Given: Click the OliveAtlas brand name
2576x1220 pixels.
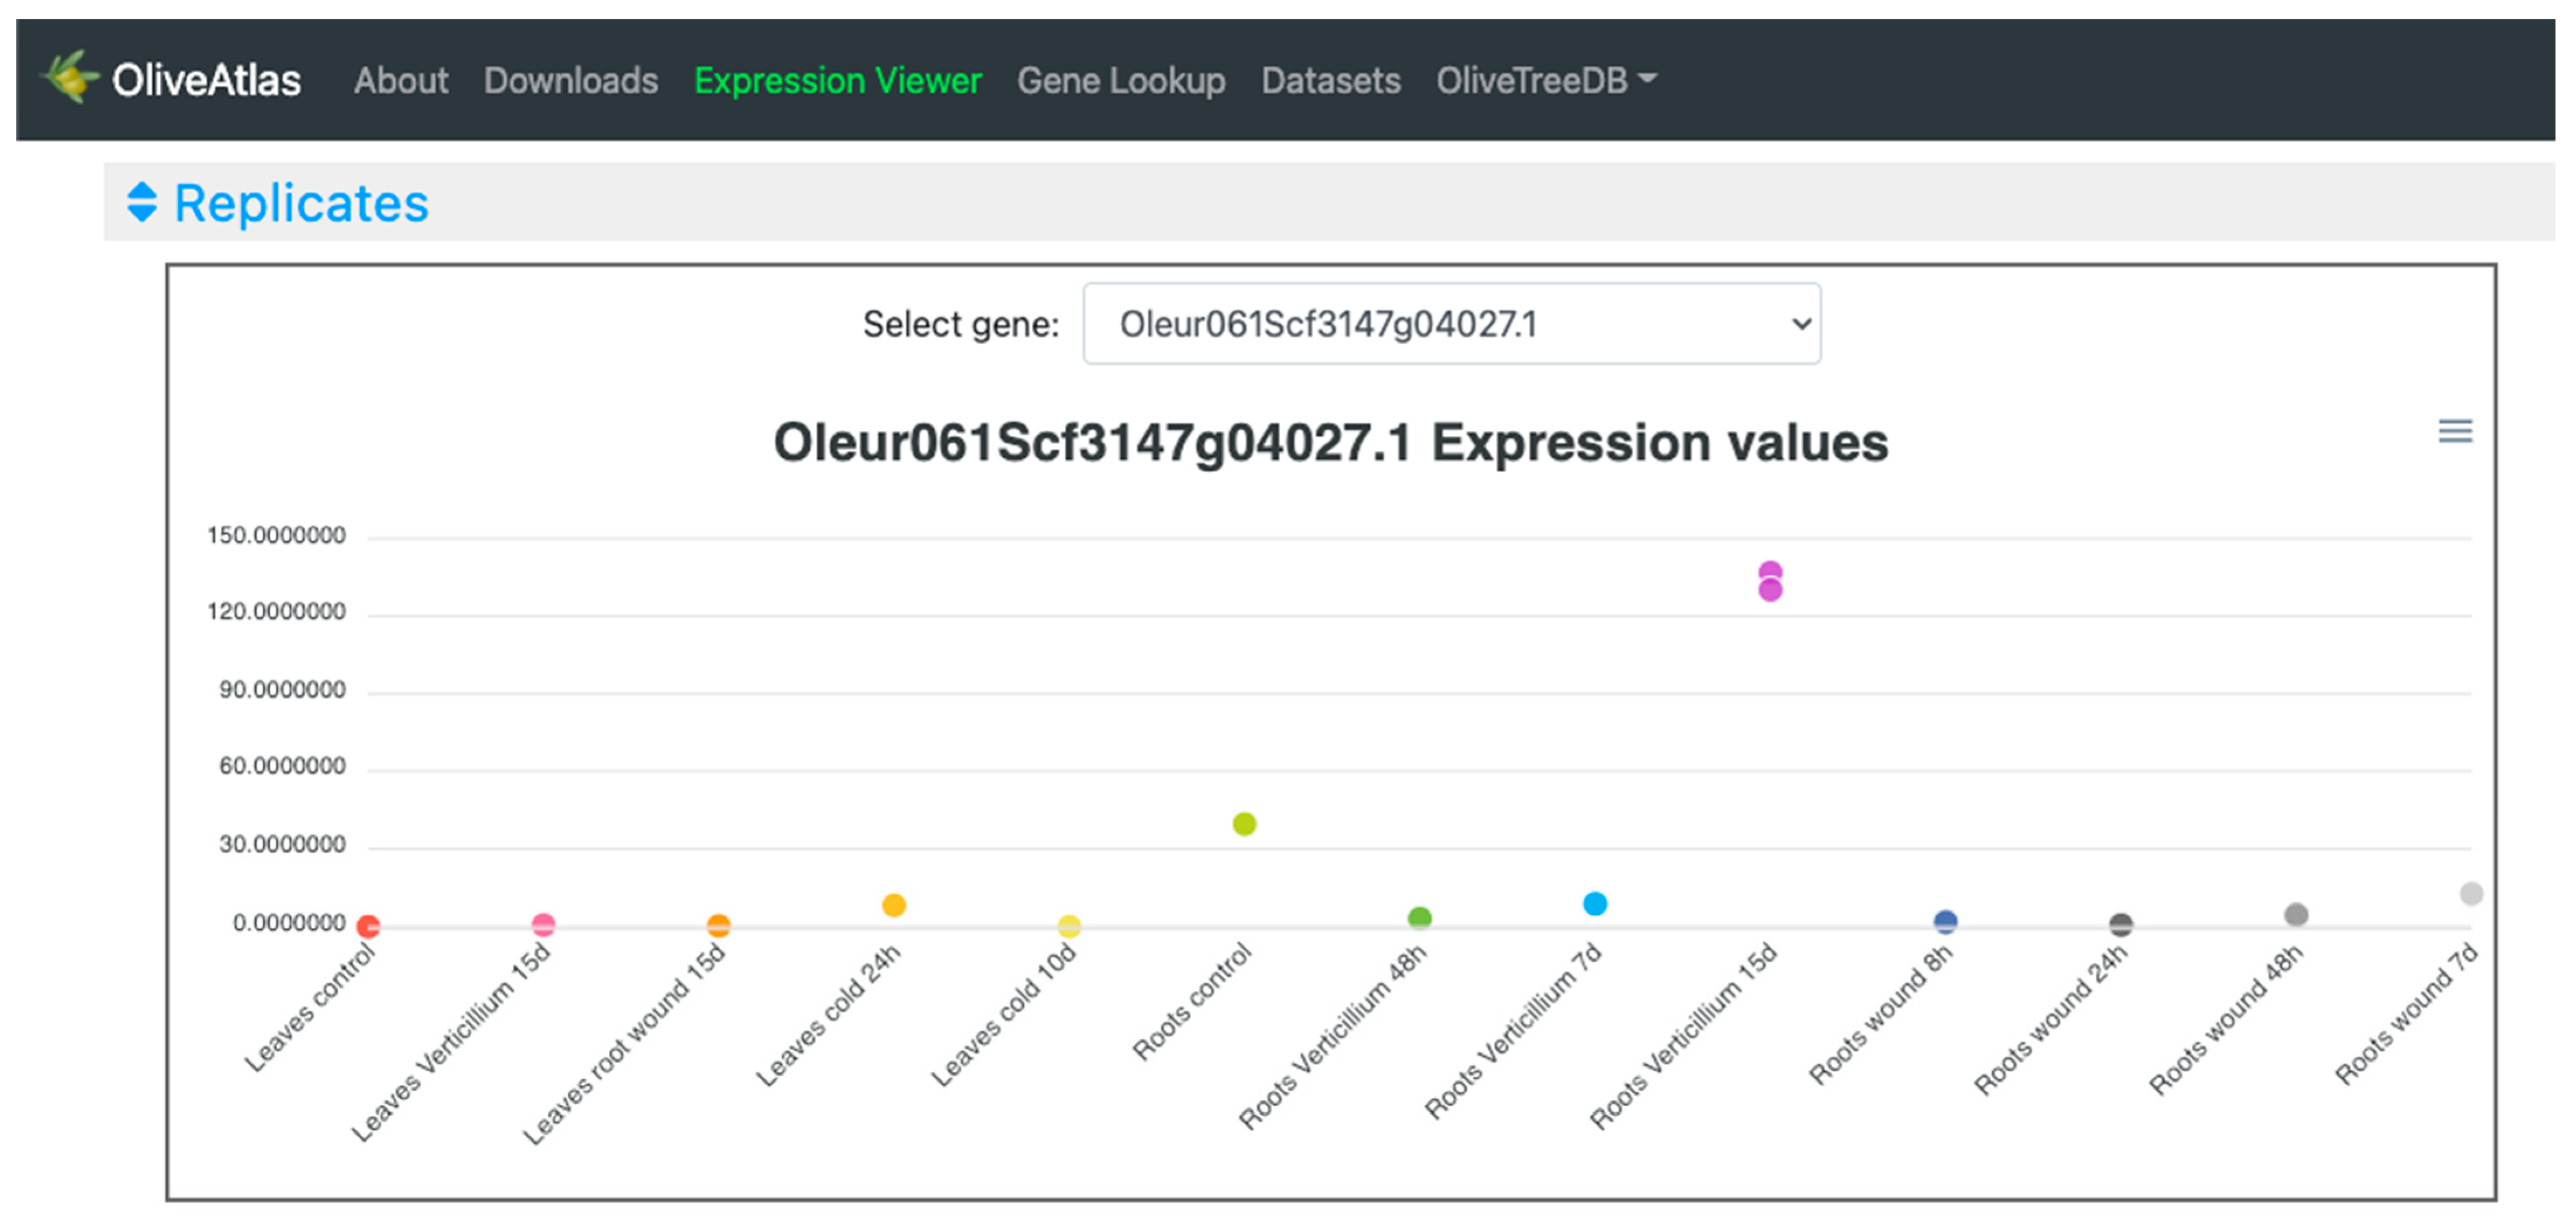Looking at the screenshot, I should point(206,80).
